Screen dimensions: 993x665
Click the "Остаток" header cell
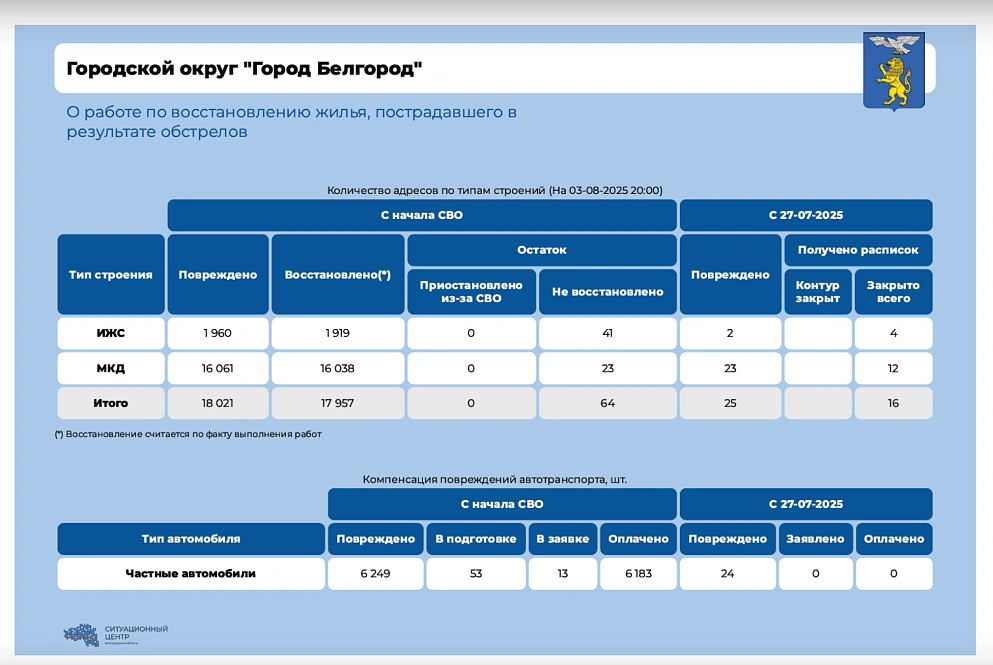pos(541,250)
